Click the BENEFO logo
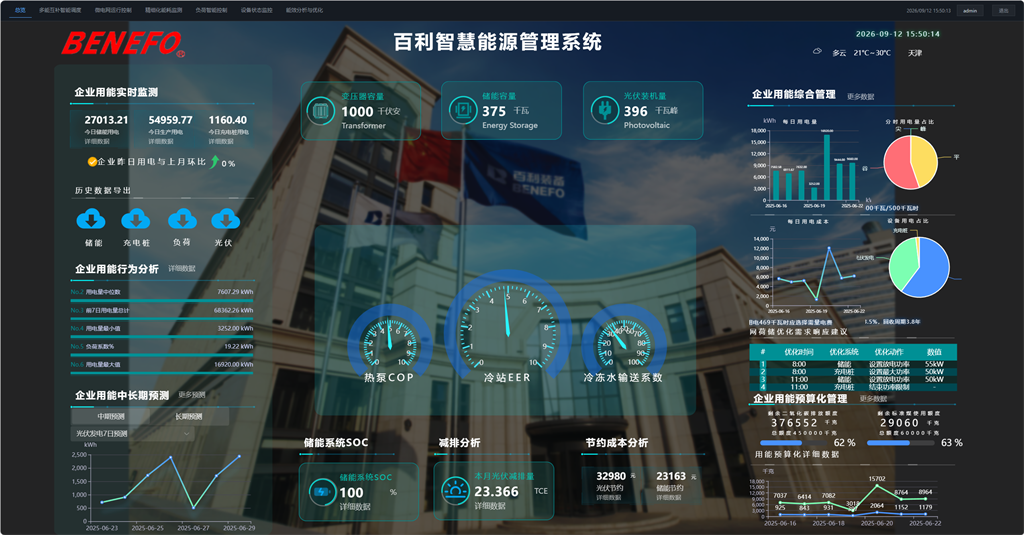The height and width of the screenshot is (535, 1024). click(123, 44)
